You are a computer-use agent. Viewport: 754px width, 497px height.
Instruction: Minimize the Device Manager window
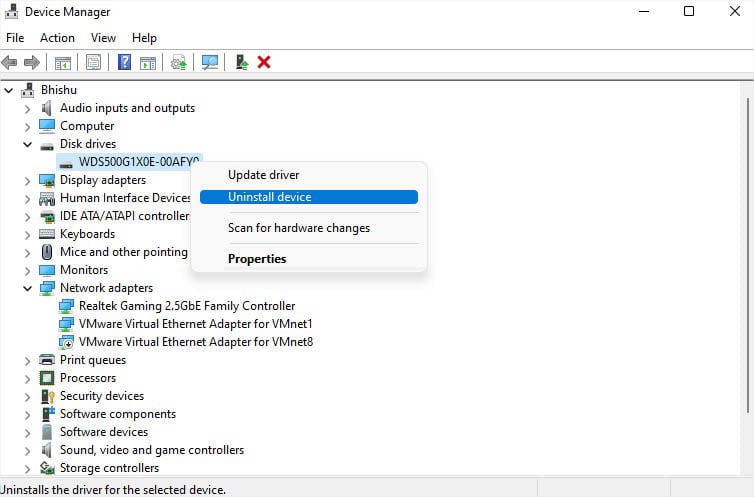point(644,11)
